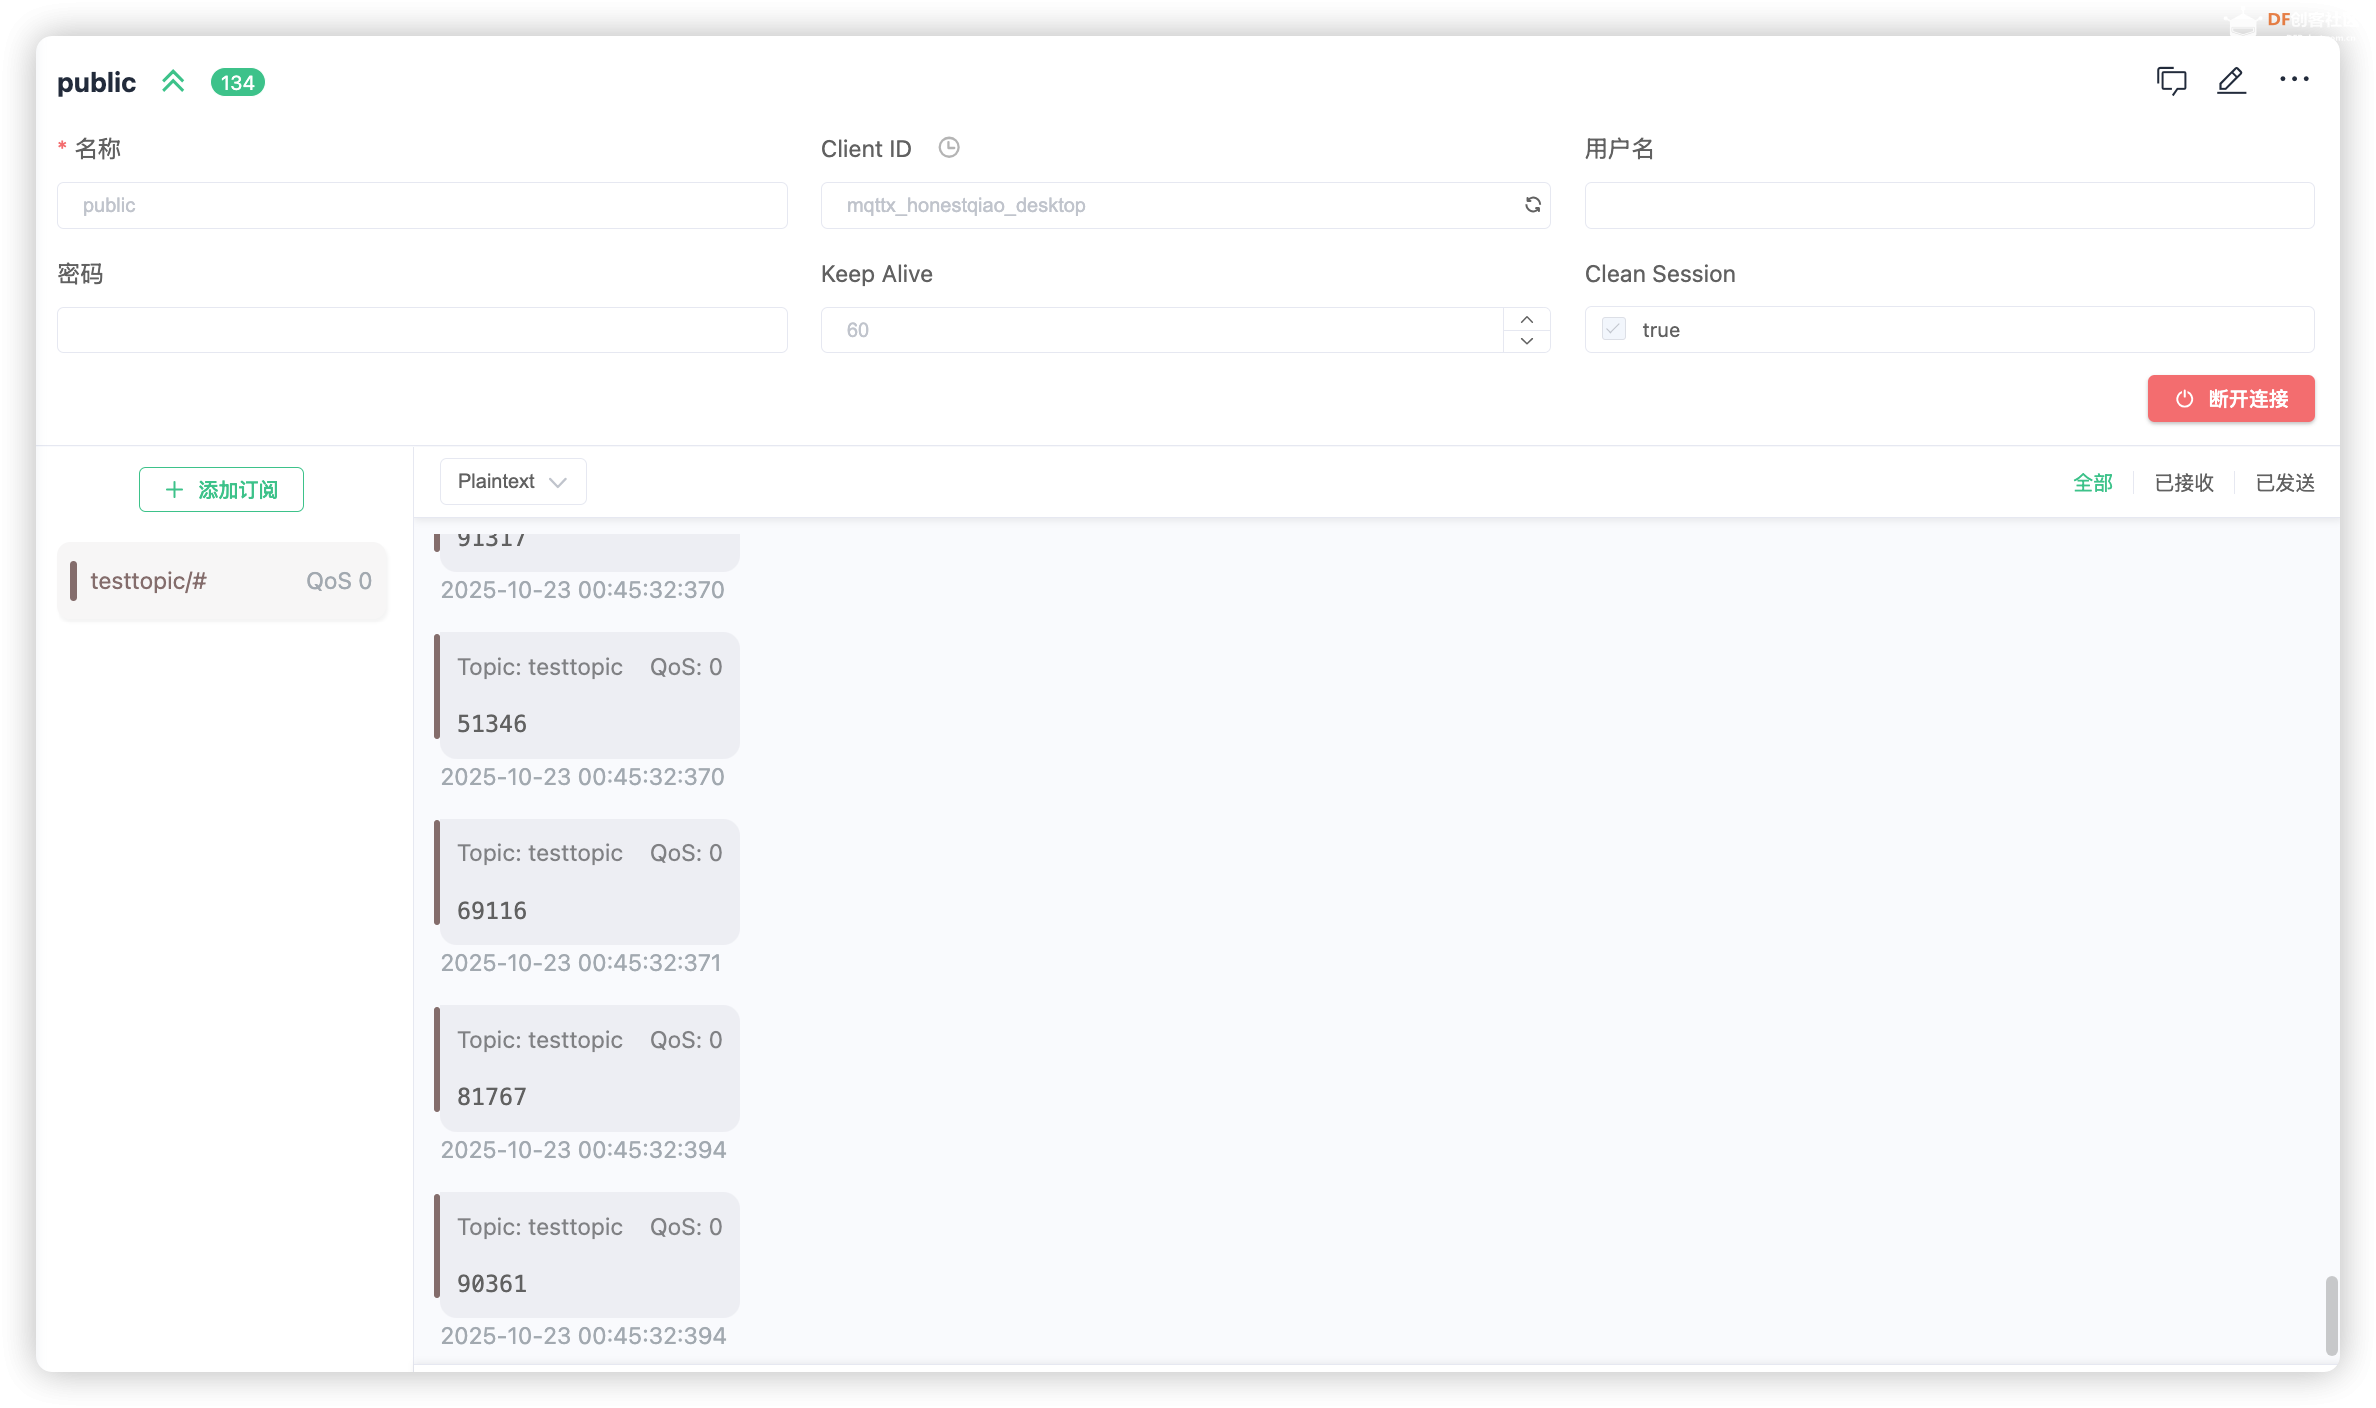Viewport: 2376px width, 1408px height.
Task: Toggle the Clean Session checkbox
Action: pyautogui.click(x=1613, y=329)
